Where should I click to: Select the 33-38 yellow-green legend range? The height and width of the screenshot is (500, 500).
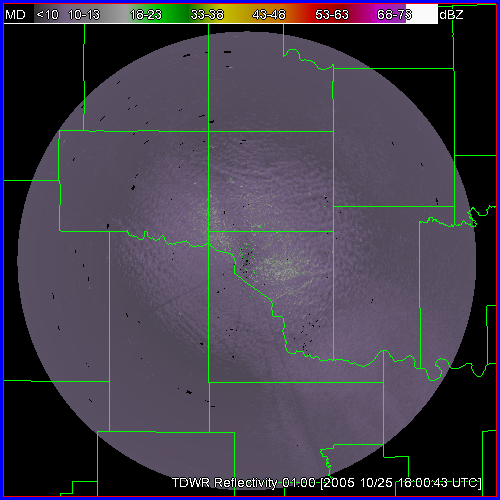[x=207, y=15]
